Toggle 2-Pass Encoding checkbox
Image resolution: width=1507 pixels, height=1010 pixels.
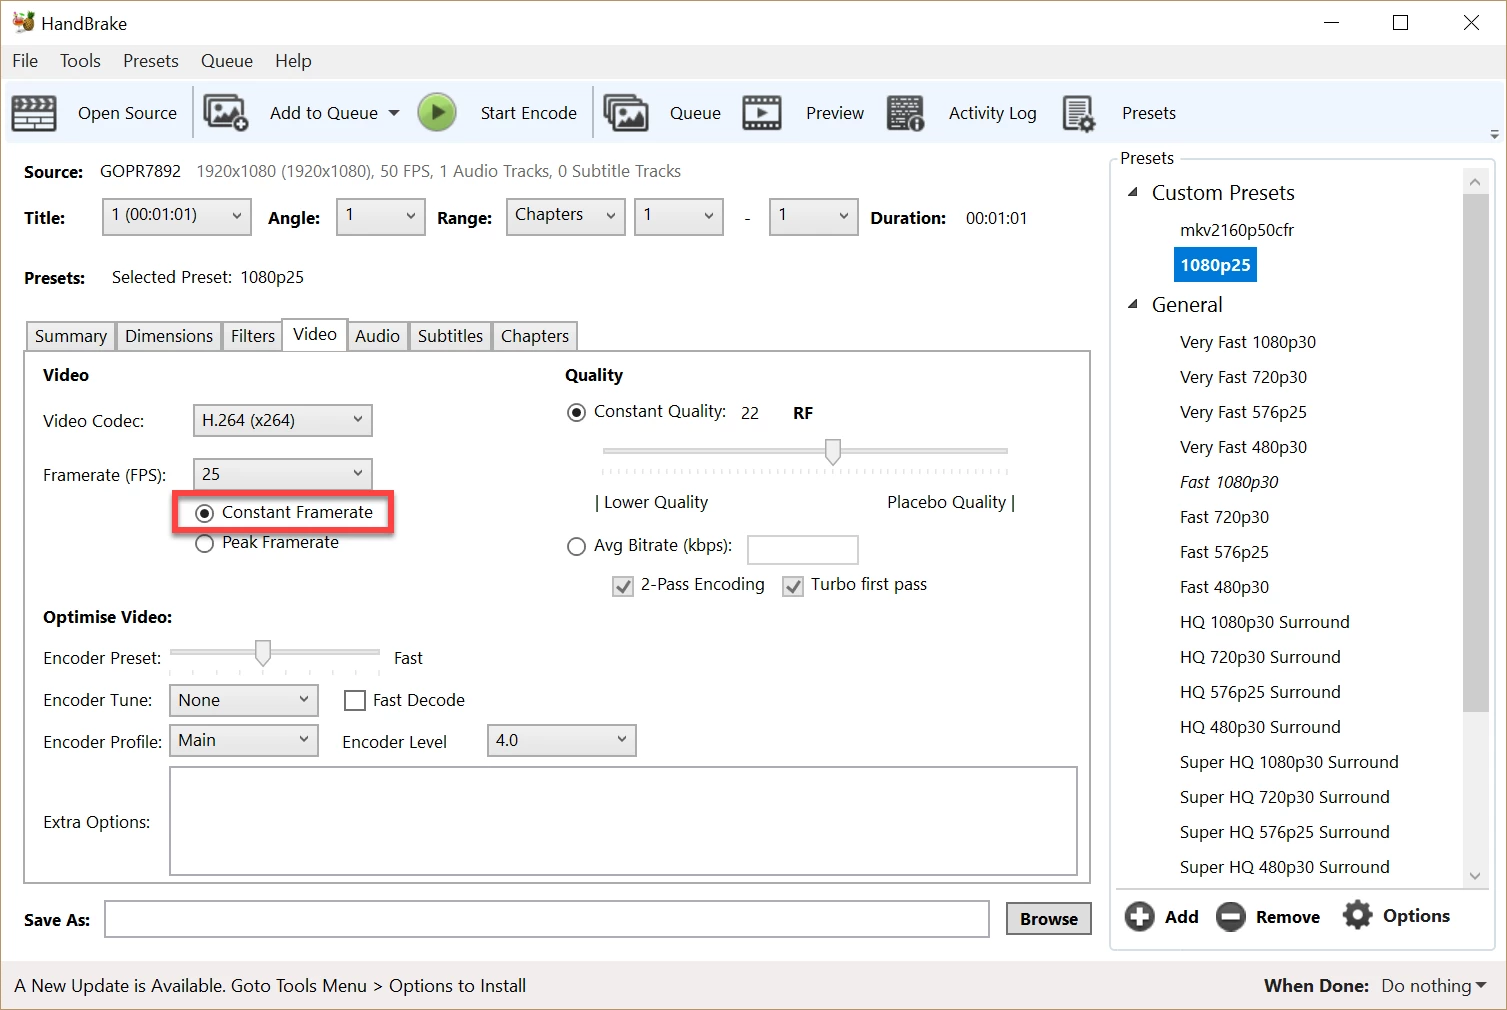[x=623, y=586]
